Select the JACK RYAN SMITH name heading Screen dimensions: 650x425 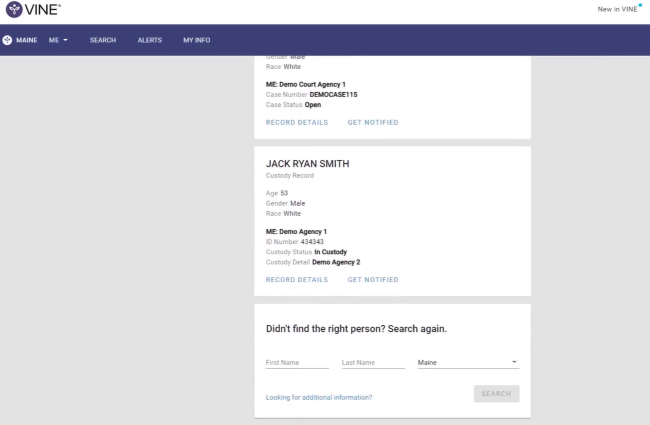click(308, 164)
